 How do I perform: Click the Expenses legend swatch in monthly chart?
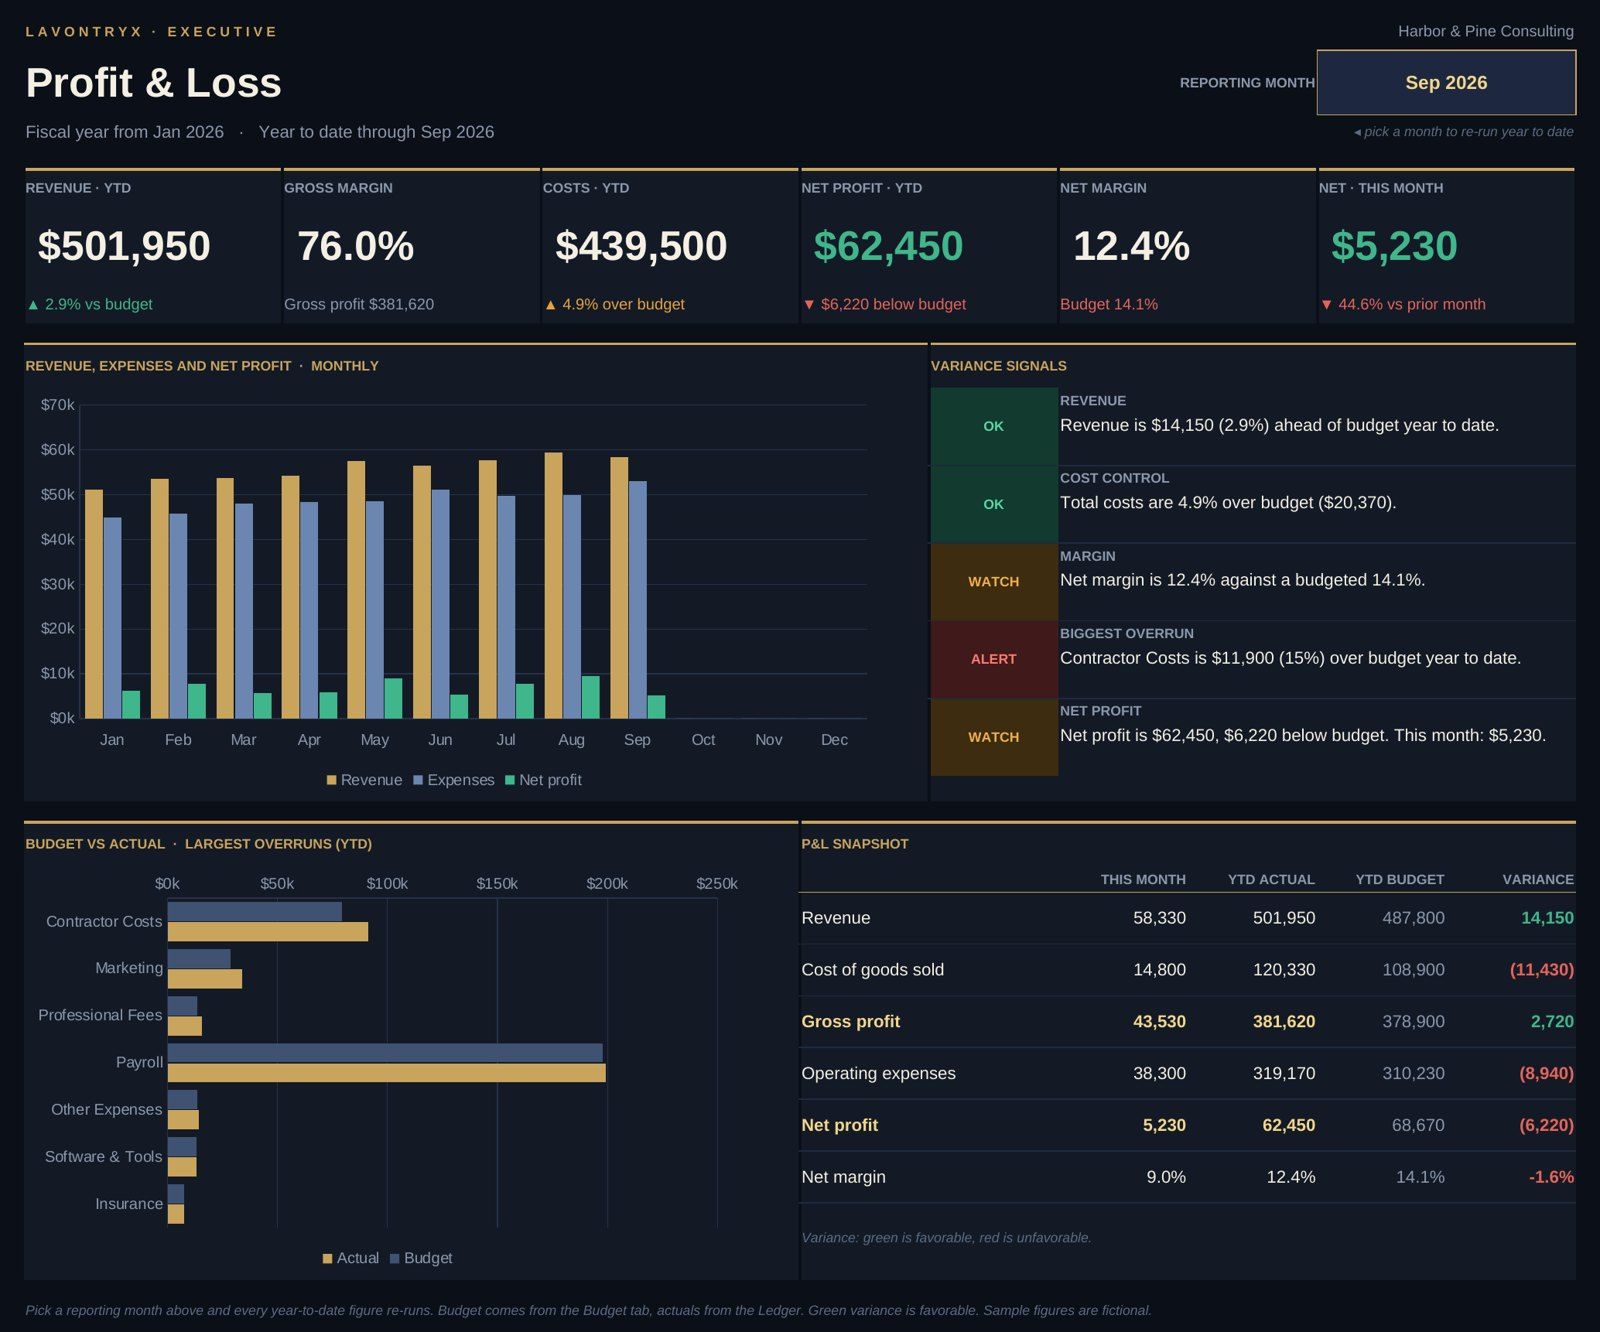pyautogui.click(x=418, y=780)
